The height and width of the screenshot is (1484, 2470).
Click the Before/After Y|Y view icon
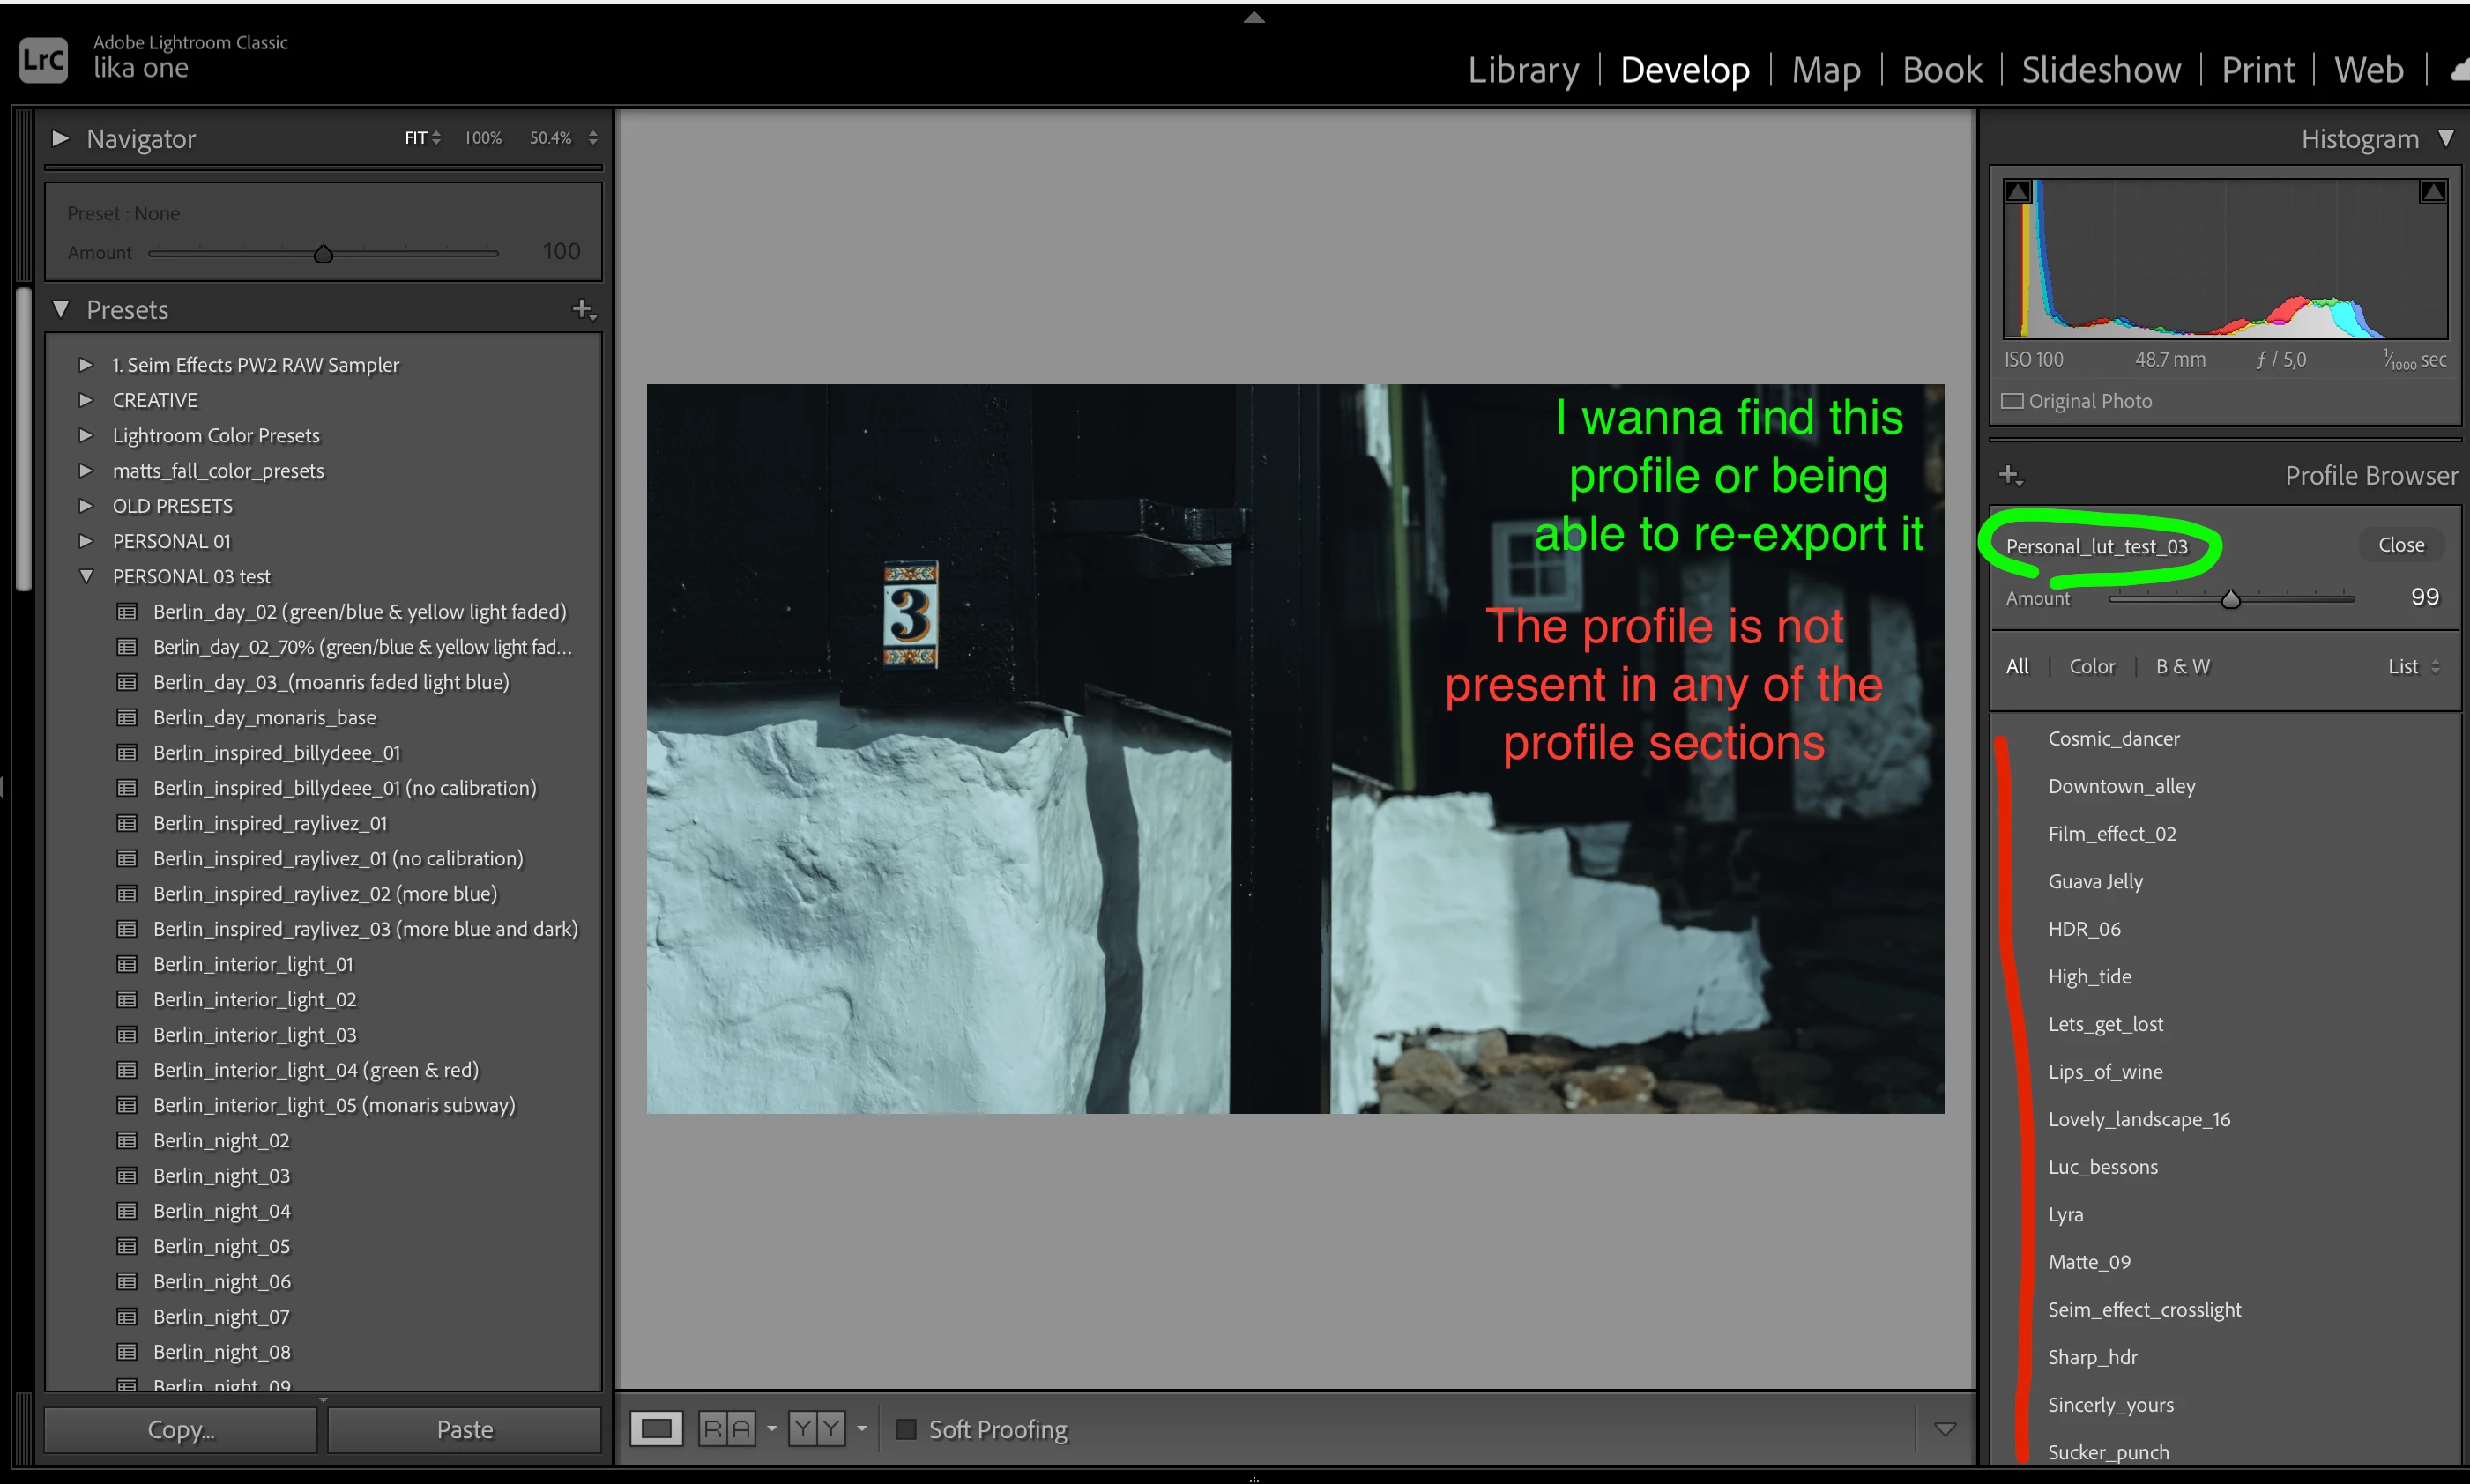click(x=816, y=1429)
